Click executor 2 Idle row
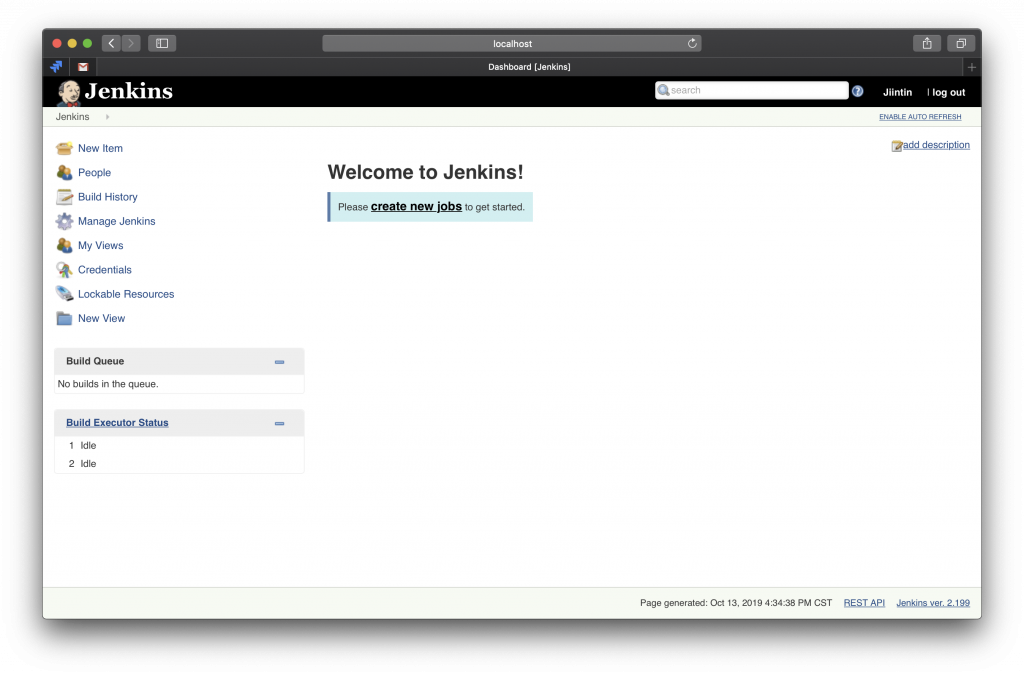1024x675 pixels. (179, 463)
